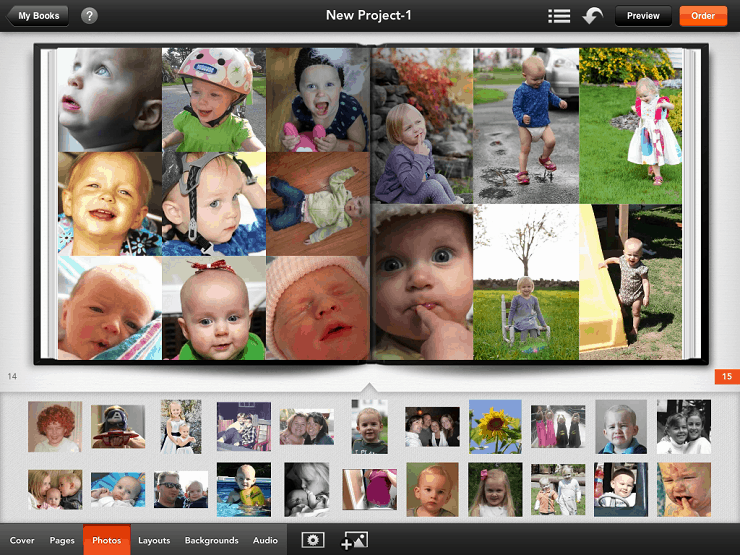Select the baby wearing gray bike helmet photo
The image size is (740, 555).
pyautogui.click(x=214, y=204)
